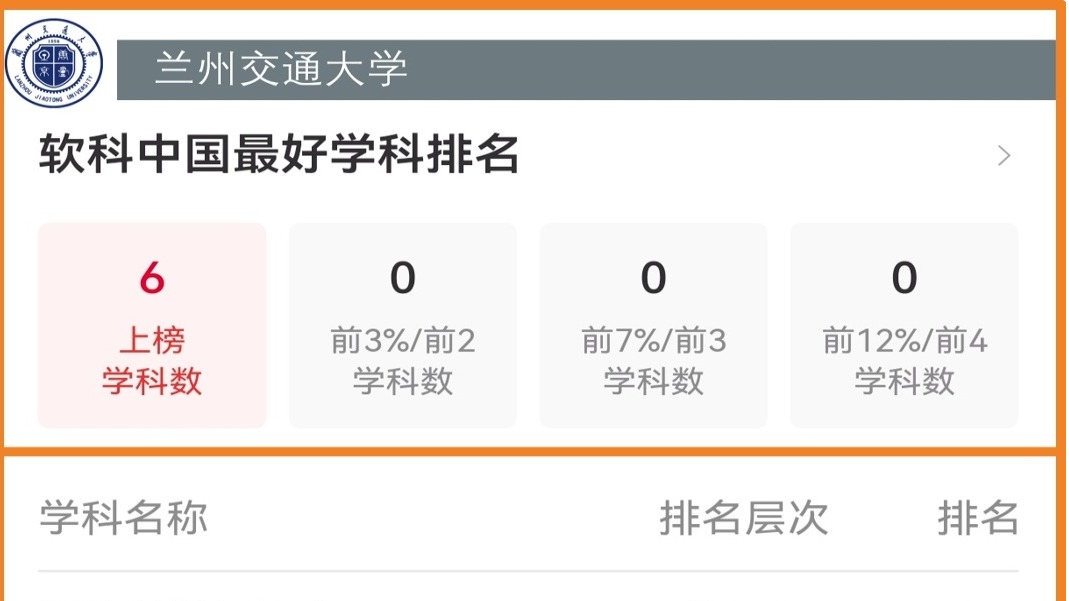Select the 上榜学科数 label
Screen dimensions: 1069x601
[x=152, y=362]
